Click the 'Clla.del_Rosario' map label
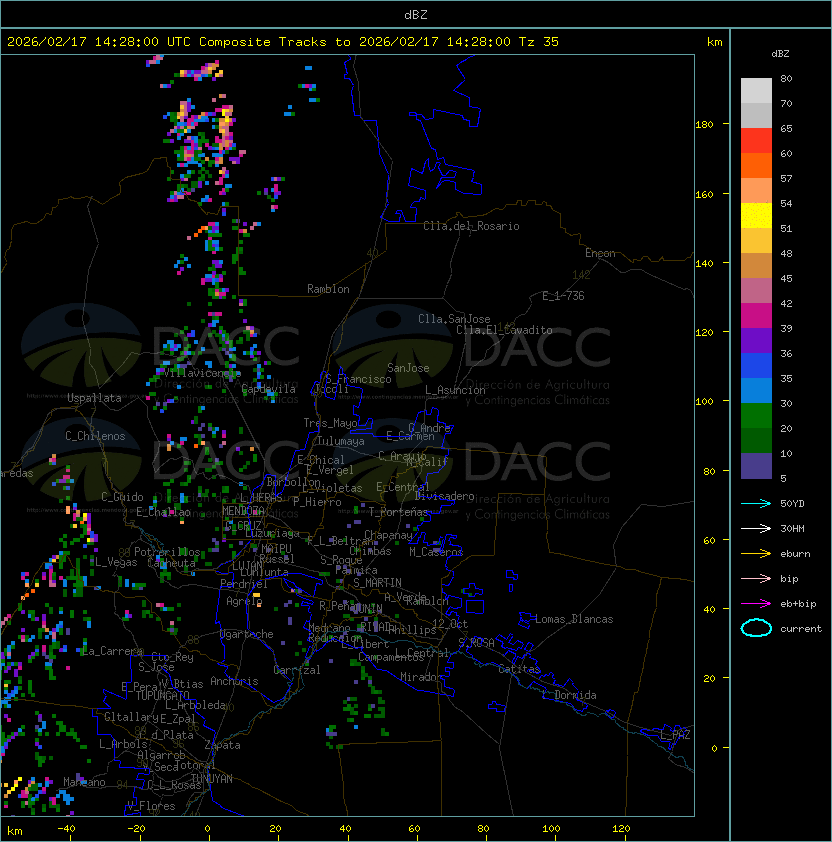The height and width of the screenshot is (842, 832). 471,226
